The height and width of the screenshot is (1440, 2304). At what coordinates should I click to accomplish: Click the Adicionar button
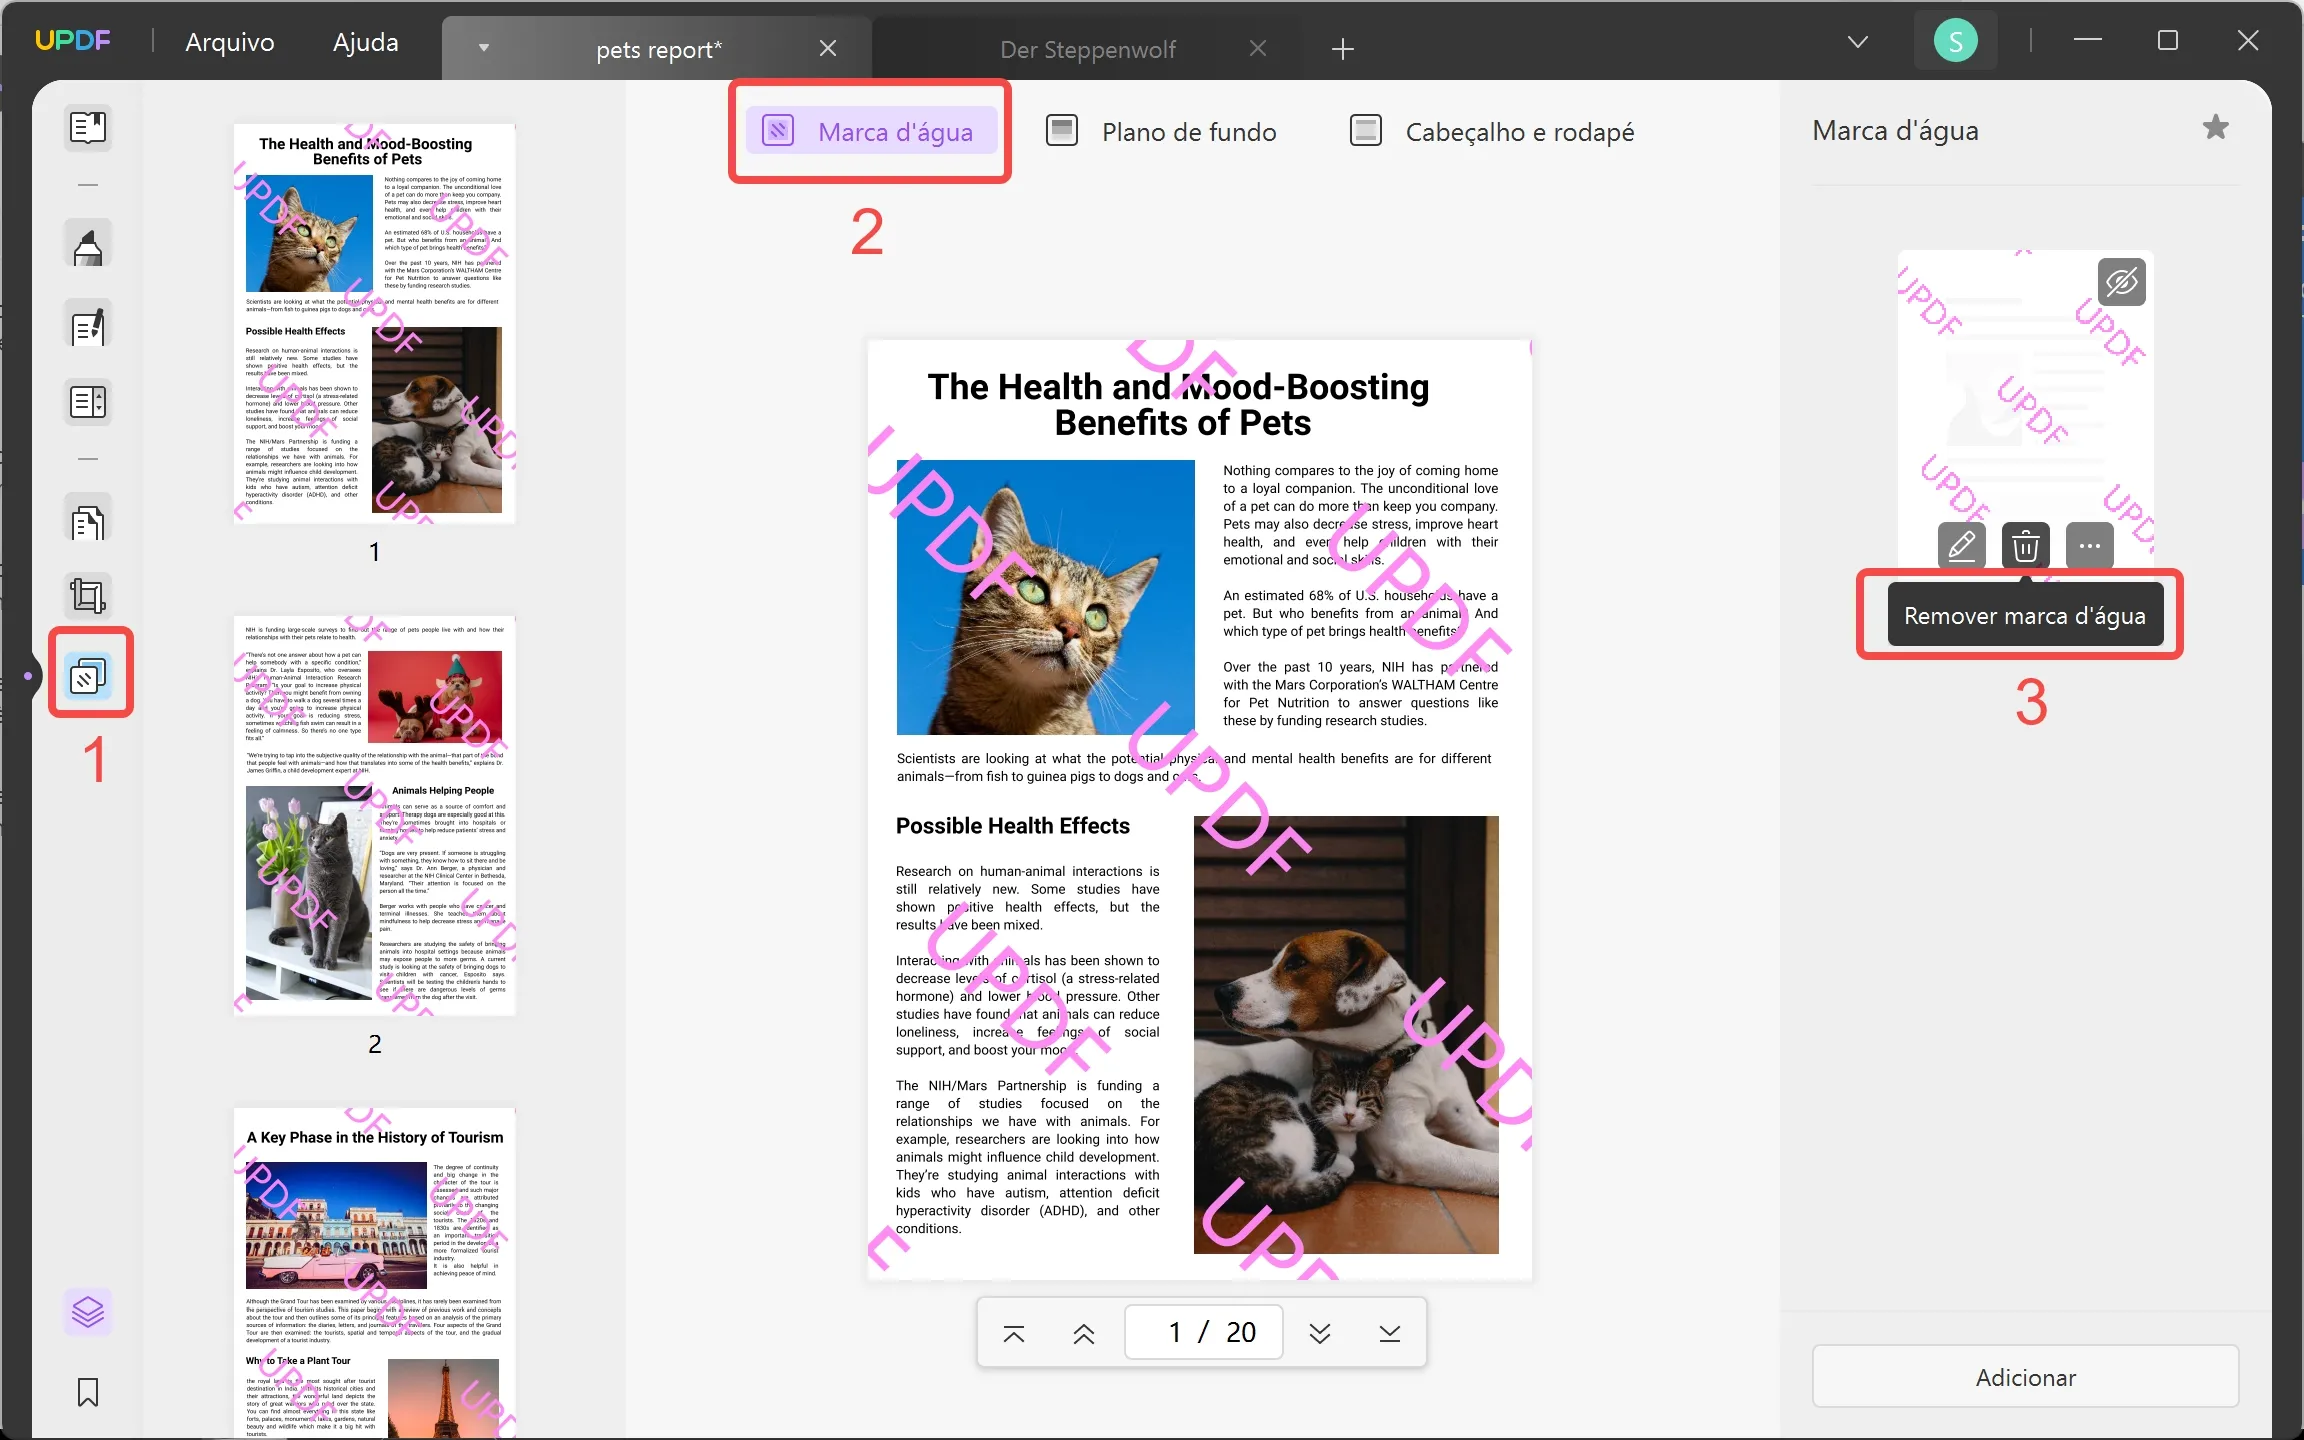pyautogui.click(x=2026, y=1377)
